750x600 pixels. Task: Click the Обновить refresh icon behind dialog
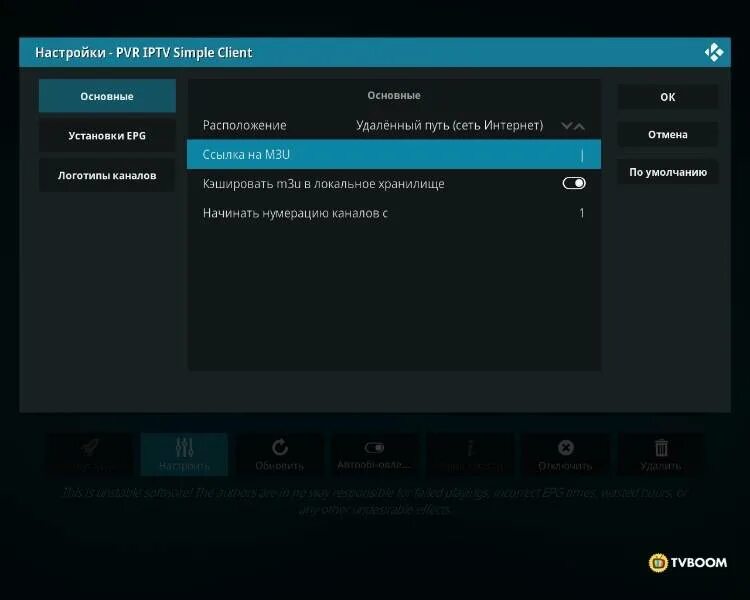tap(280, 448)
